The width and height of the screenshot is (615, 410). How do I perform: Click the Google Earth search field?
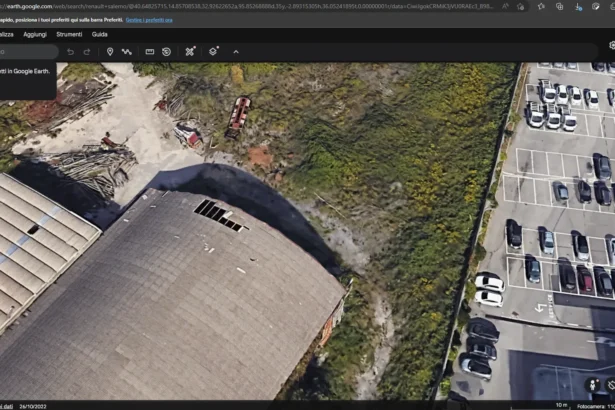[25, 51]
